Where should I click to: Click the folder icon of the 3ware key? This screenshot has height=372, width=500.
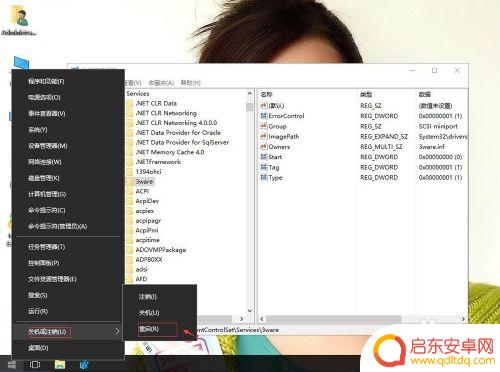pos(130,182)
